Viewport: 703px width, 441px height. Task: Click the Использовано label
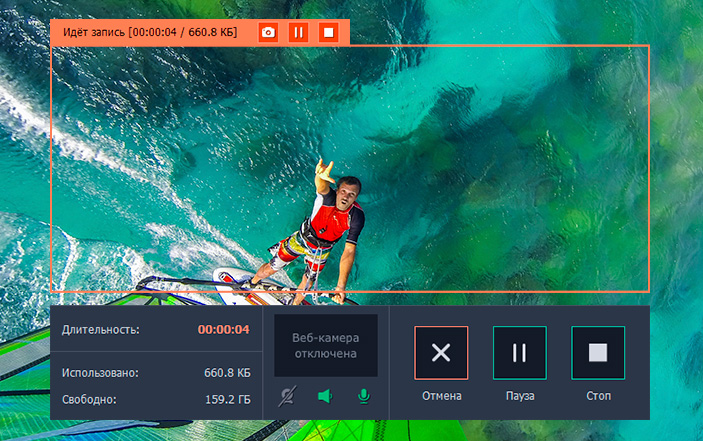(100, 373)
